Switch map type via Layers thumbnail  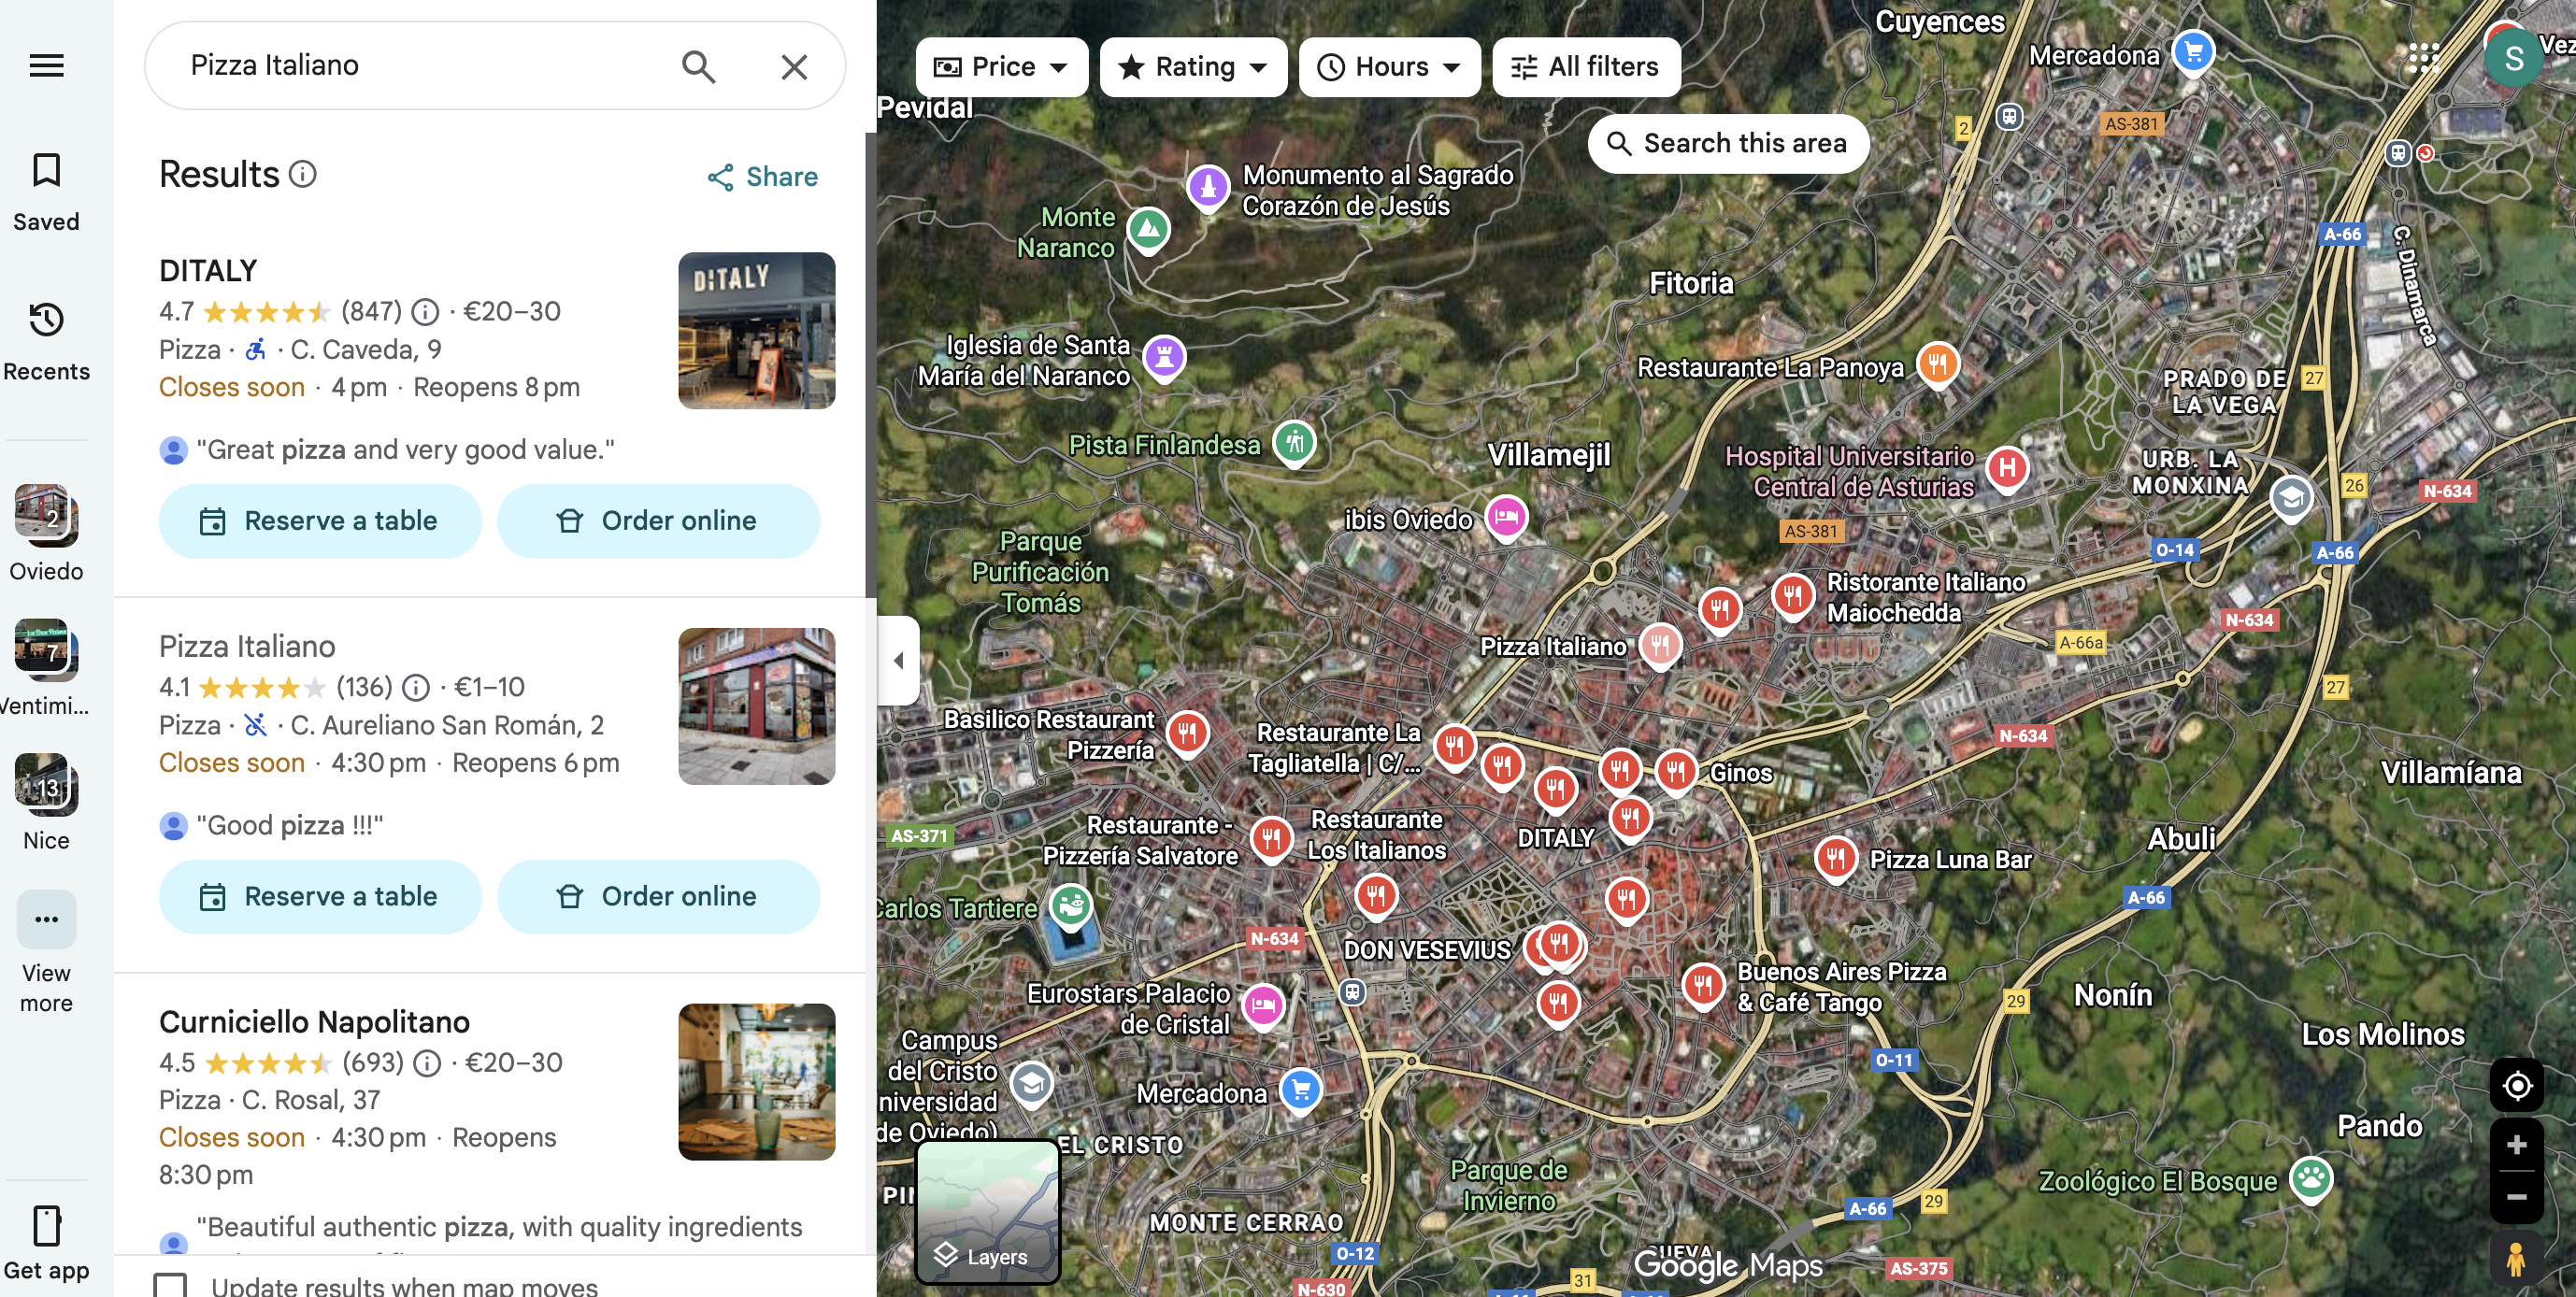(x=987, y=1211)
